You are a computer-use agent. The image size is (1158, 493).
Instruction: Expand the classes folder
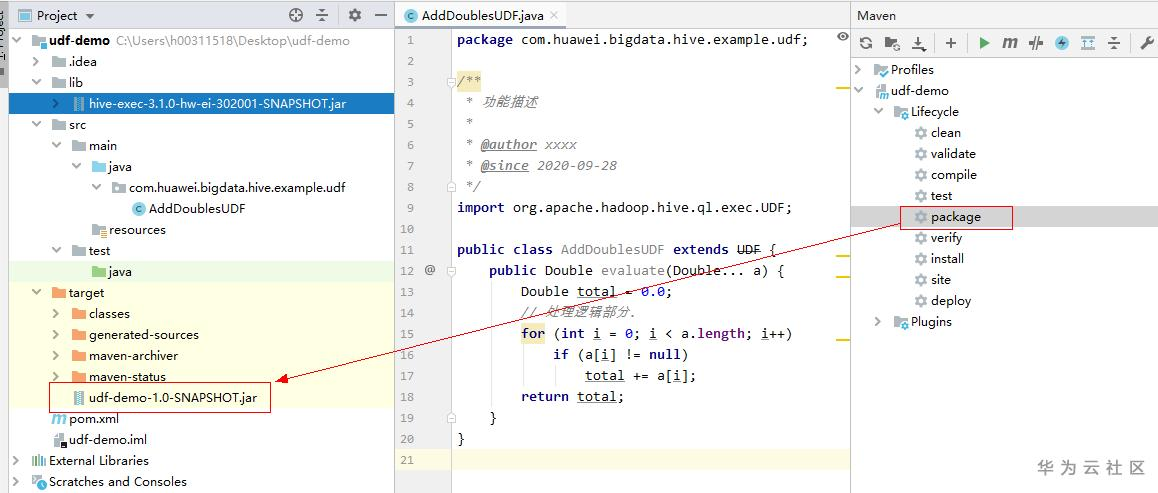[x=56, y=314]
